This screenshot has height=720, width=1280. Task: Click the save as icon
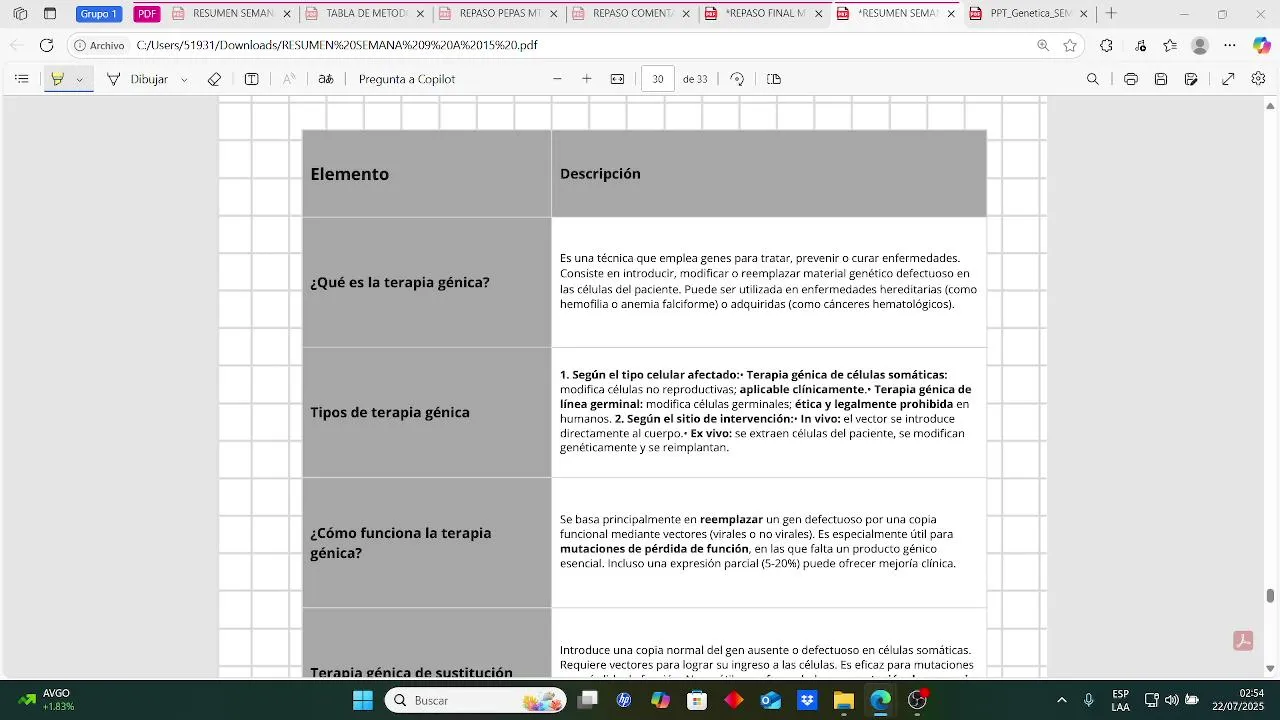(1191, 79)
